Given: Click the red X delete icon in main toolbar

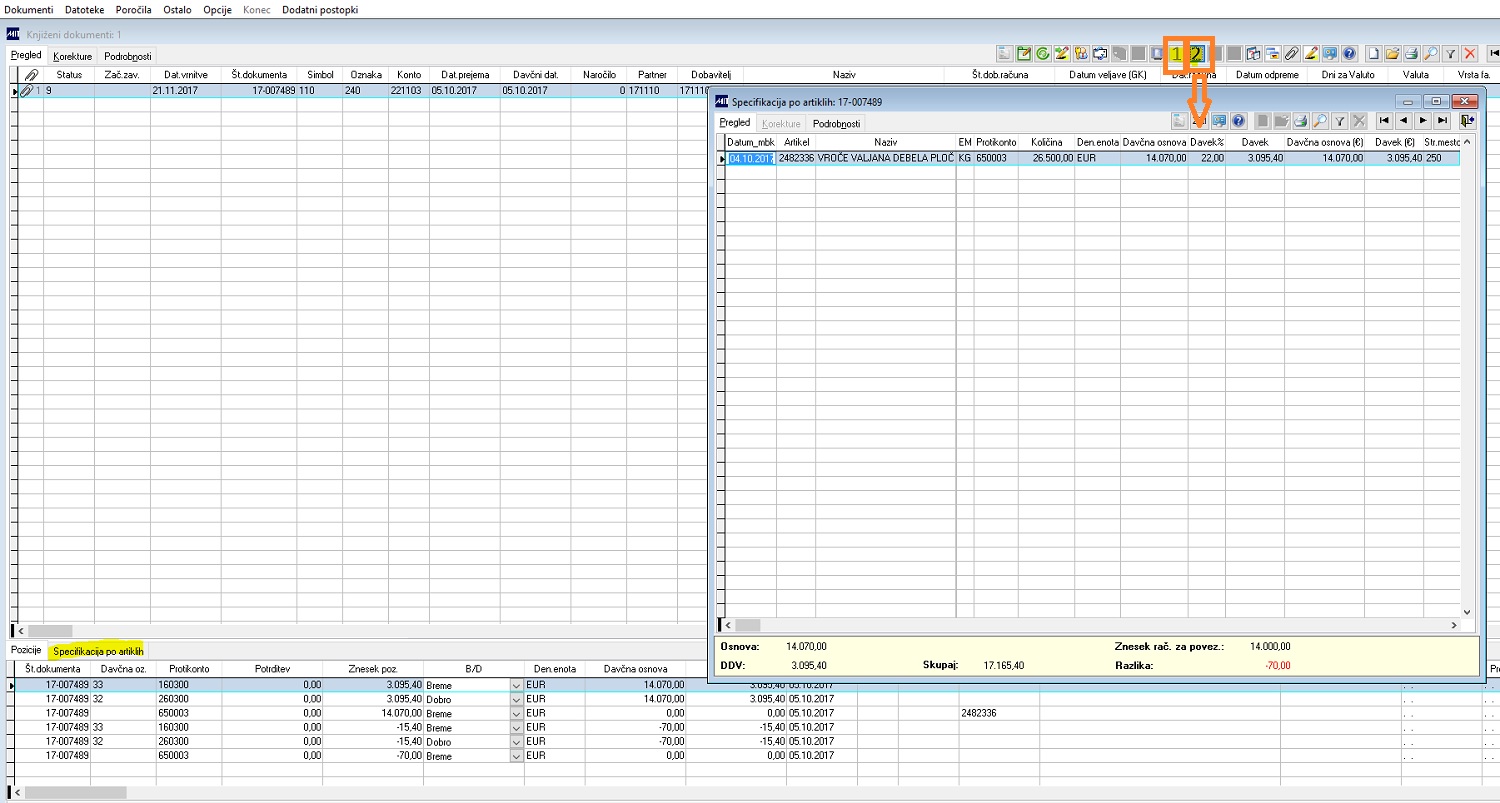Looking at the screenshot, I should [1470, 54].
